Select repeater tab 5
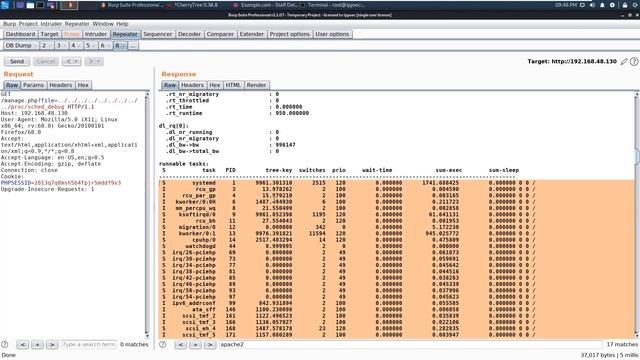 coord(90,46)
